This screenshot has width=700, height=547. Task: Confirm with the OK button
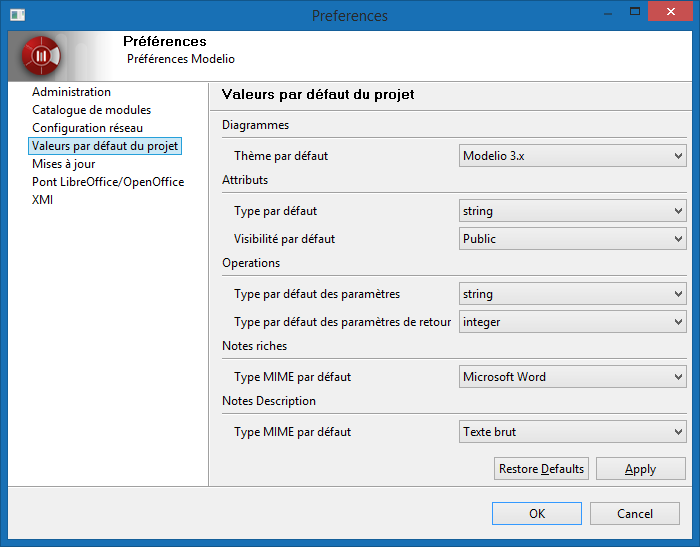[x=537, y=514]
